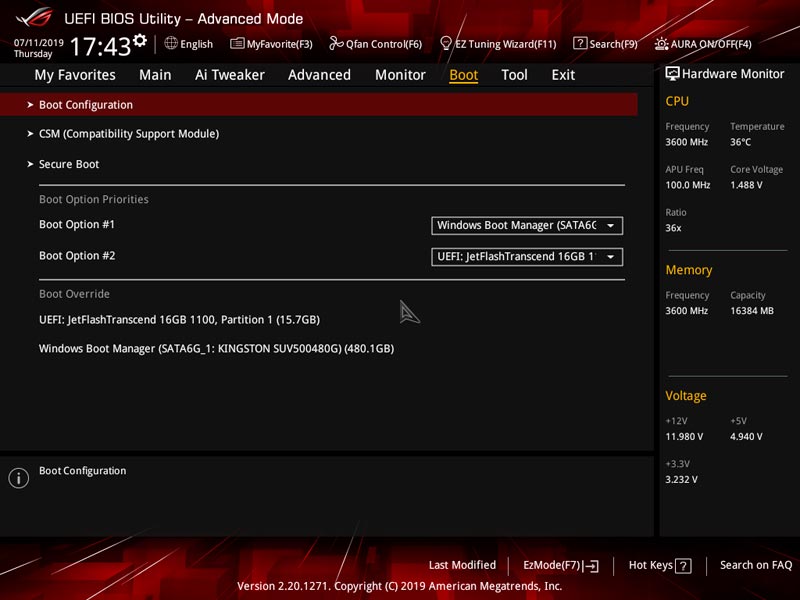The image size is (800, 600).
Task: Click Ratio value 36x
Action: pyautogui.click(x=673, y=228)
